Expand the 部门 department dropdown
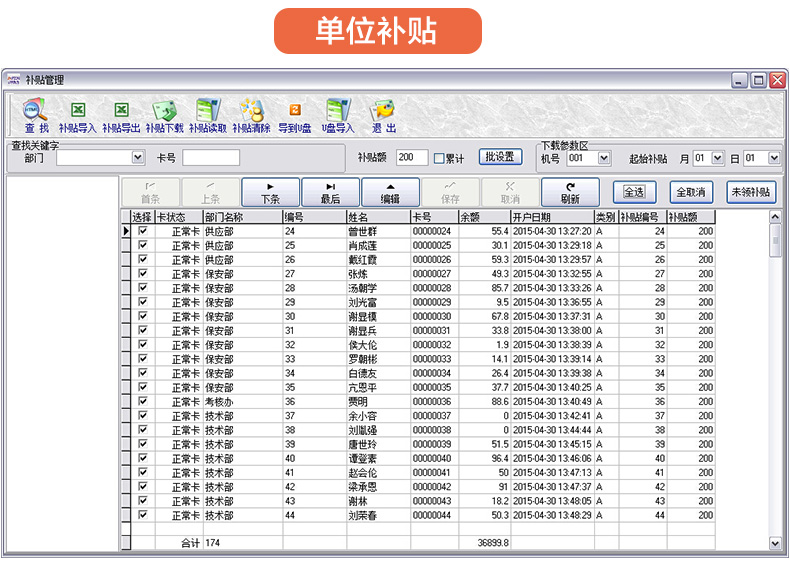The image size is (790, 568). click(x=138, y=158)
